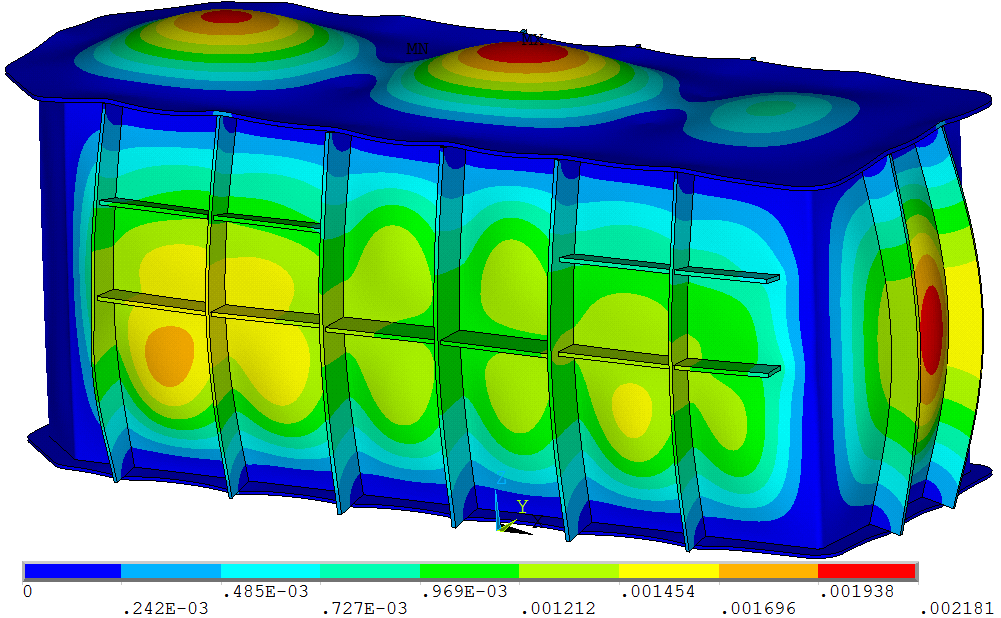Click the Y axis label of the triad
Screen dimensions: 1001x618
point(522,507)
